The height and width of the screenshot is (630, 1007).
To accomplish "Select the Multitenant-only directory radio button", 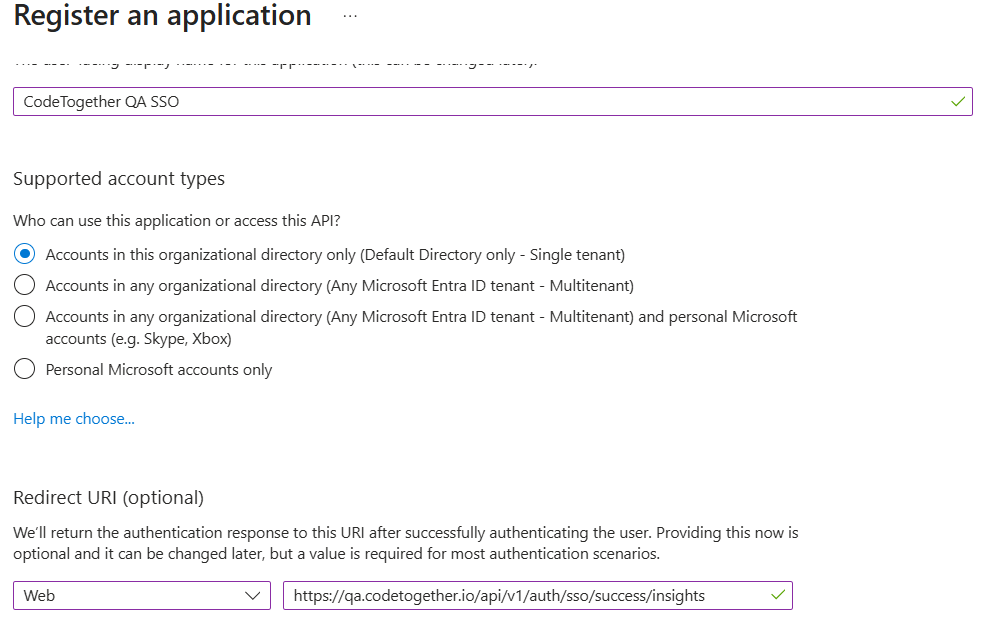I will click(25, 285).
